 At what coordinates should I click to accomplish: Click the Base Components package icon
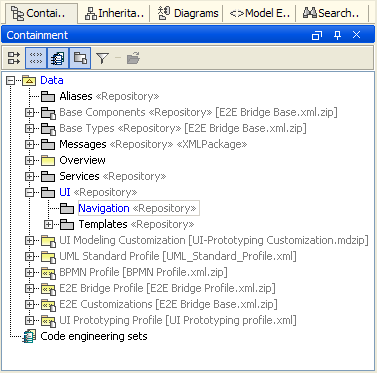(48, 113)
